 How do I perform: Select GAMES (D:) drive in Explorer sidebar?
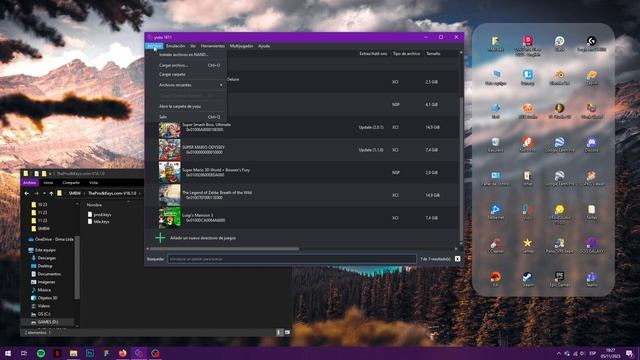(x=44, y=322)
